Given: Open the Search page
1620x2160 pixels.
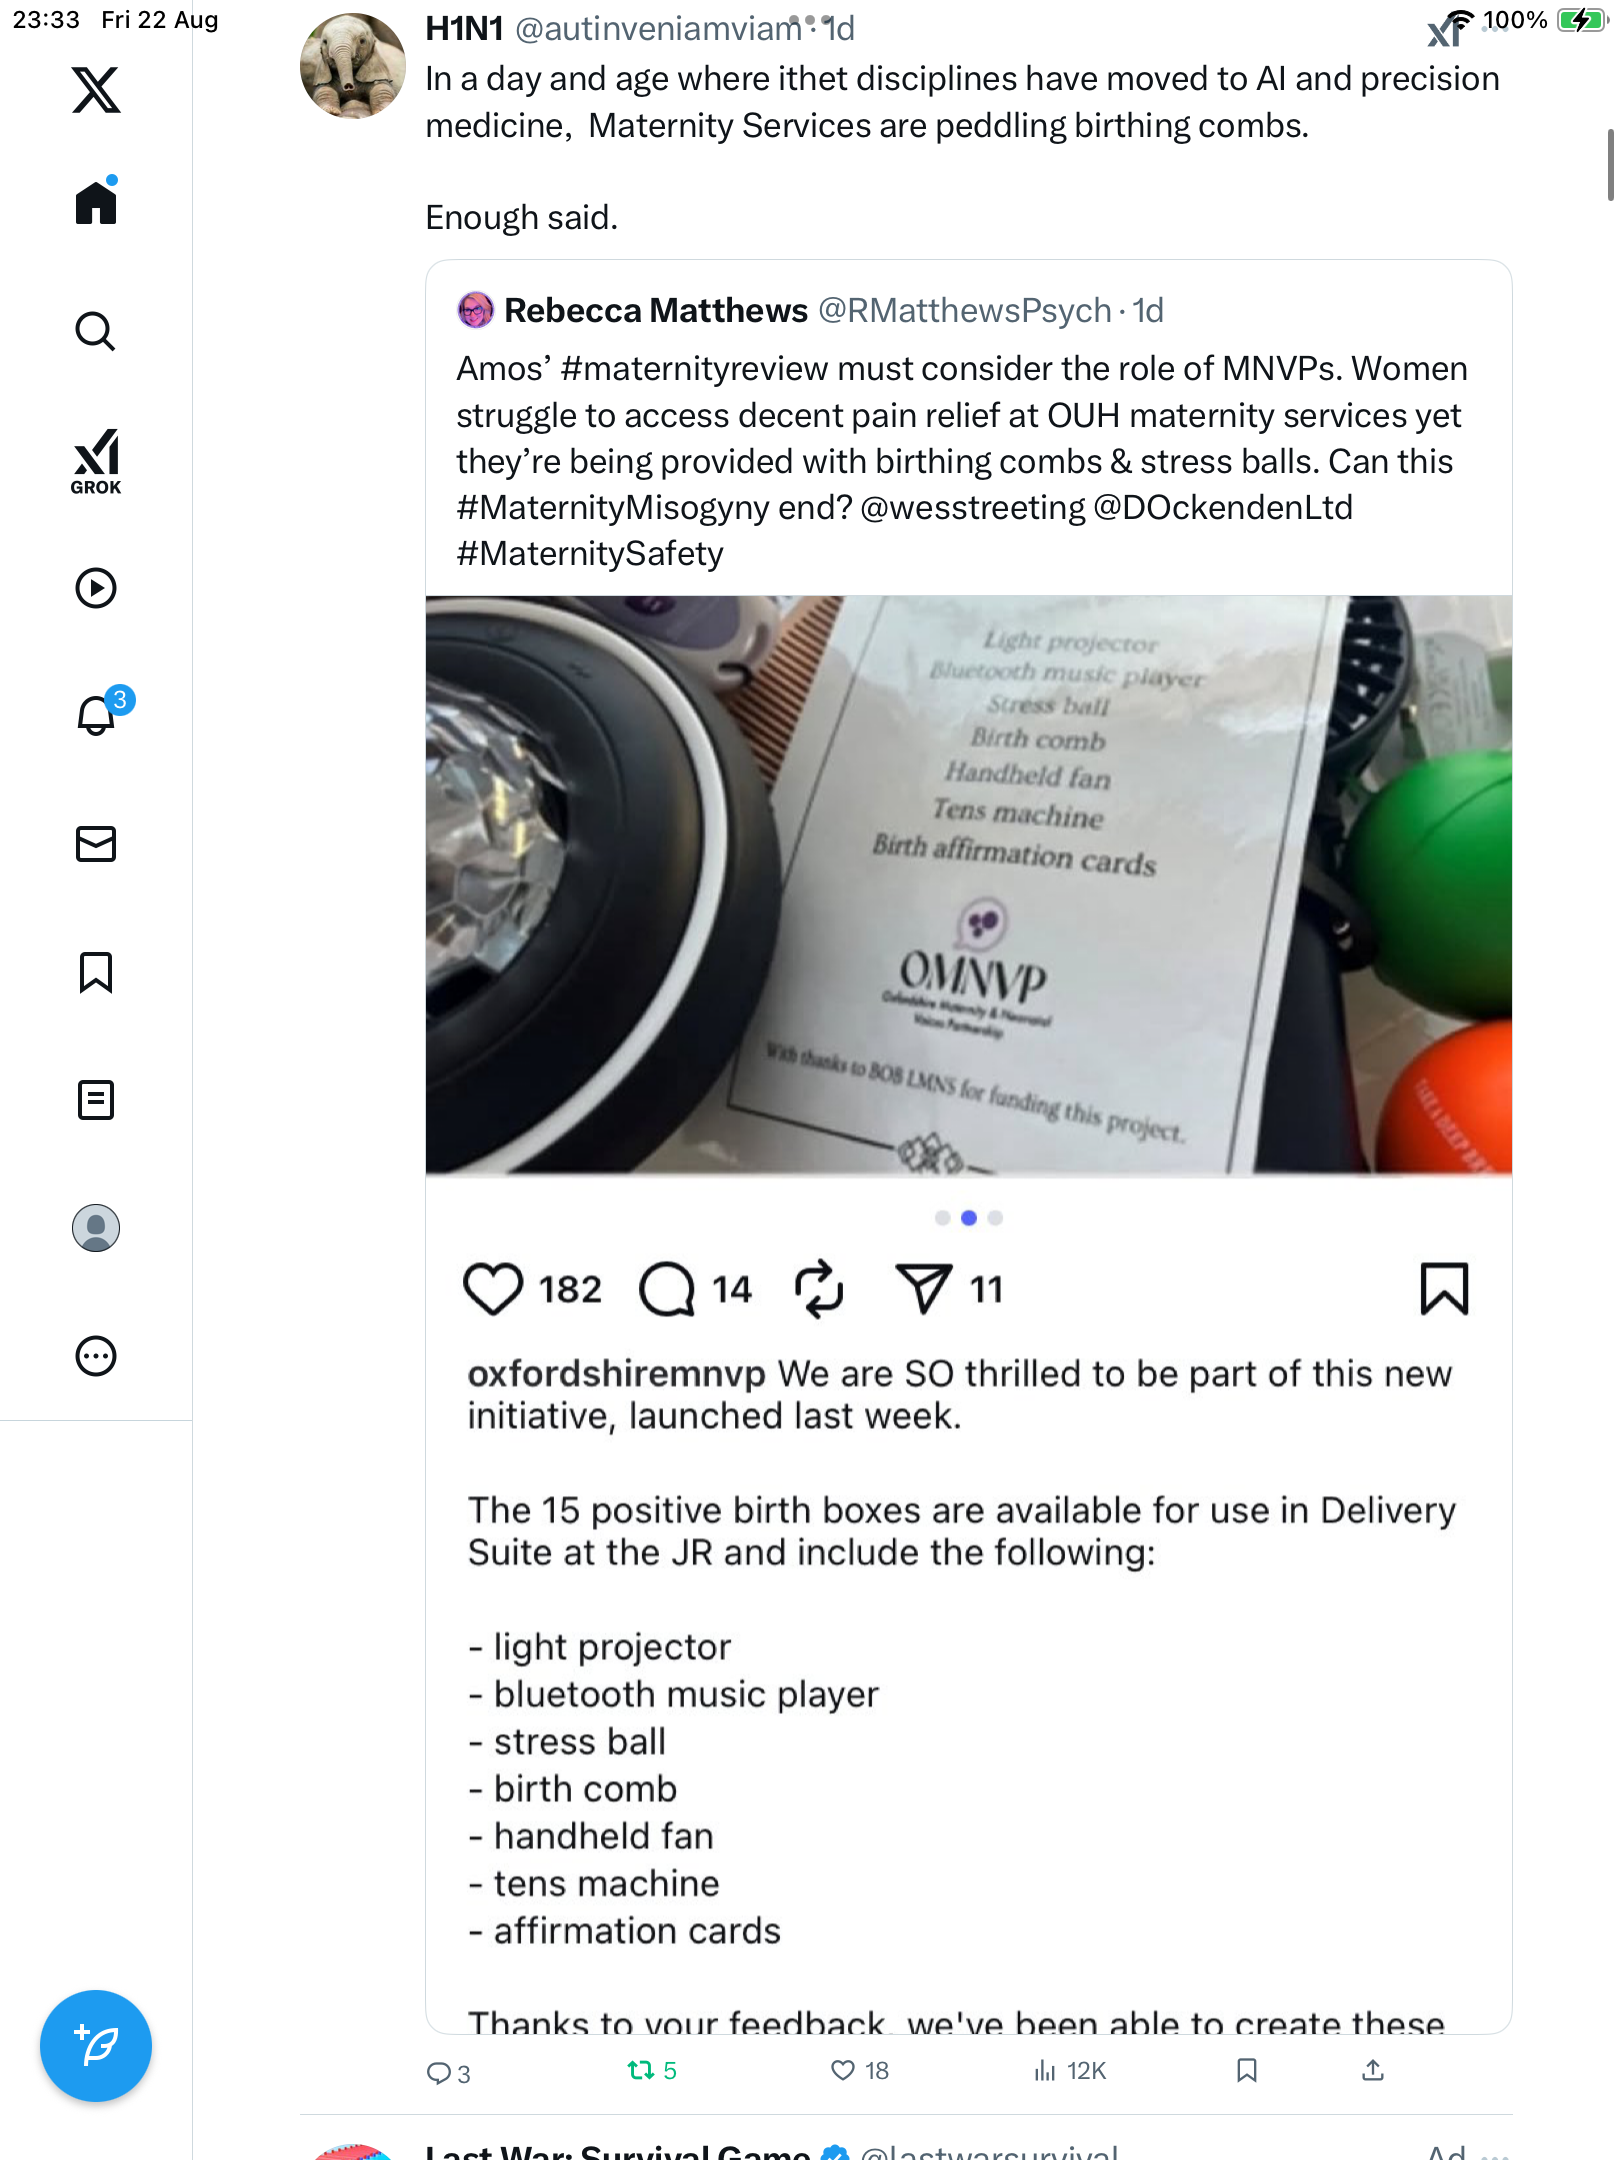Looking at the screenshot, I should pos(96,331).
